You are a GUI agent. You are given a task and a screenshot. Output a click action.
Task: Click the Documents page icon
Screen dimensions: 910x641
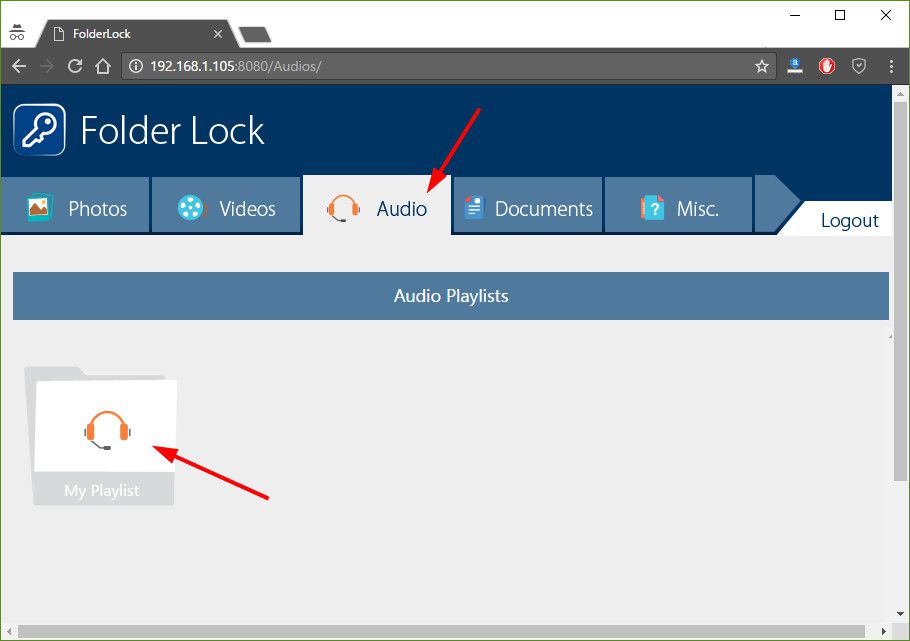click(474, 208)
